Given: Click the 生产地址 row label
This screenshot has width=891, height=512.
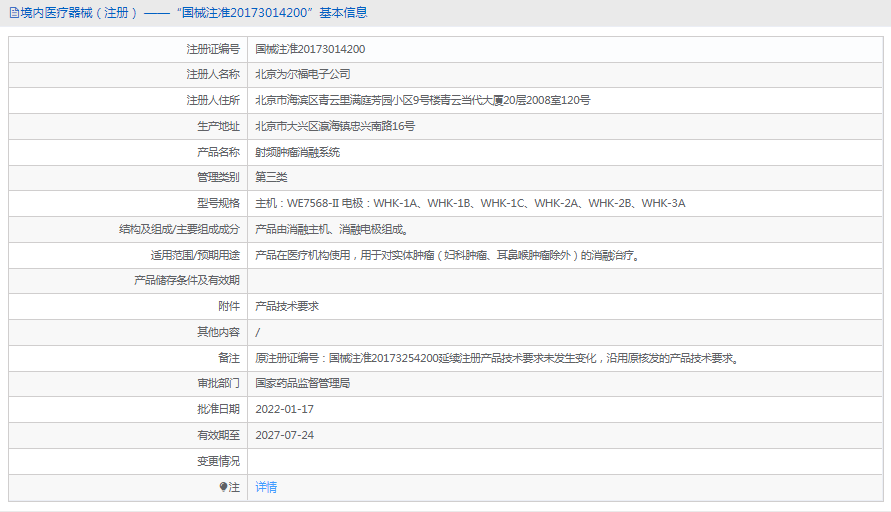Looking at the screenshot, I should pos(219,126).
